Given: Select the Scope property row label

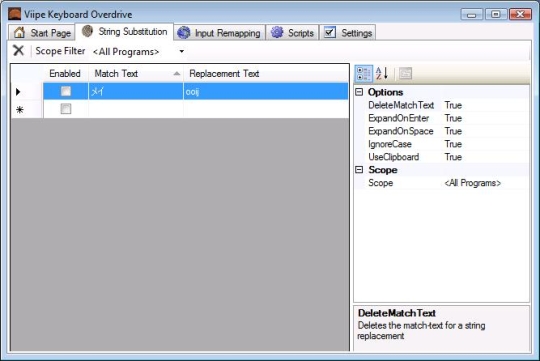Looking at the screenshot, I should [x=381, y=183].
